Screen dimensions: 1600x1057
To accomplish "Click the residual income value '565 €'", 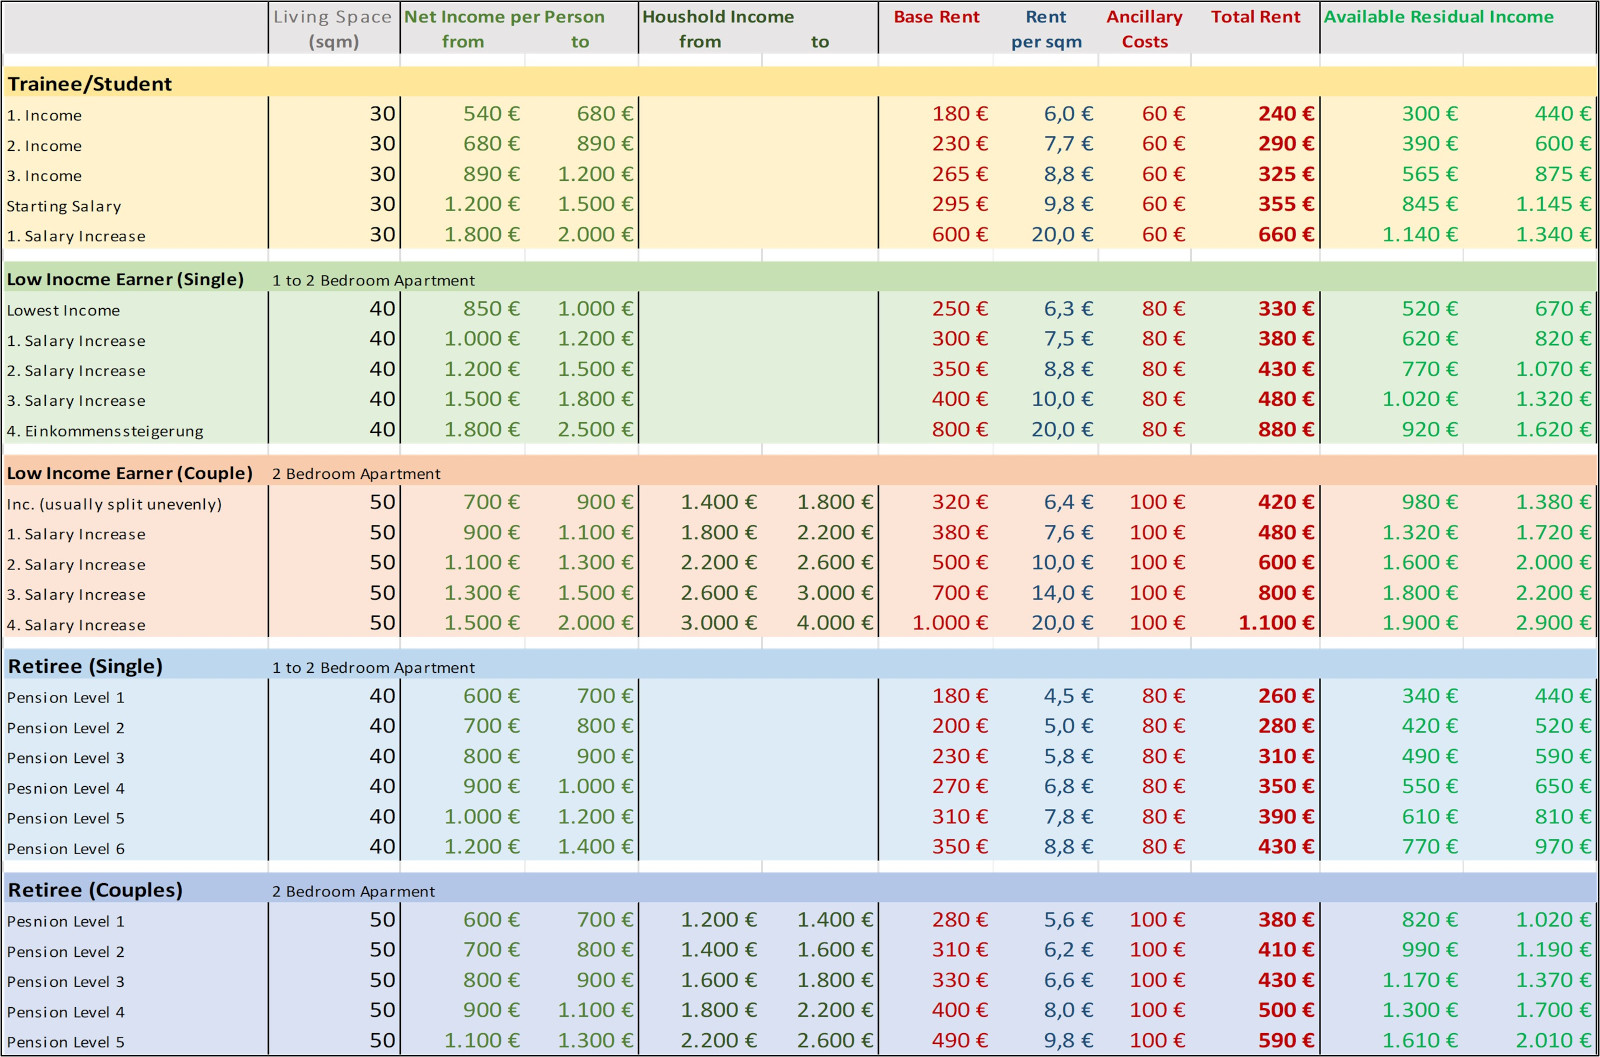I will tap(1429, 174).
